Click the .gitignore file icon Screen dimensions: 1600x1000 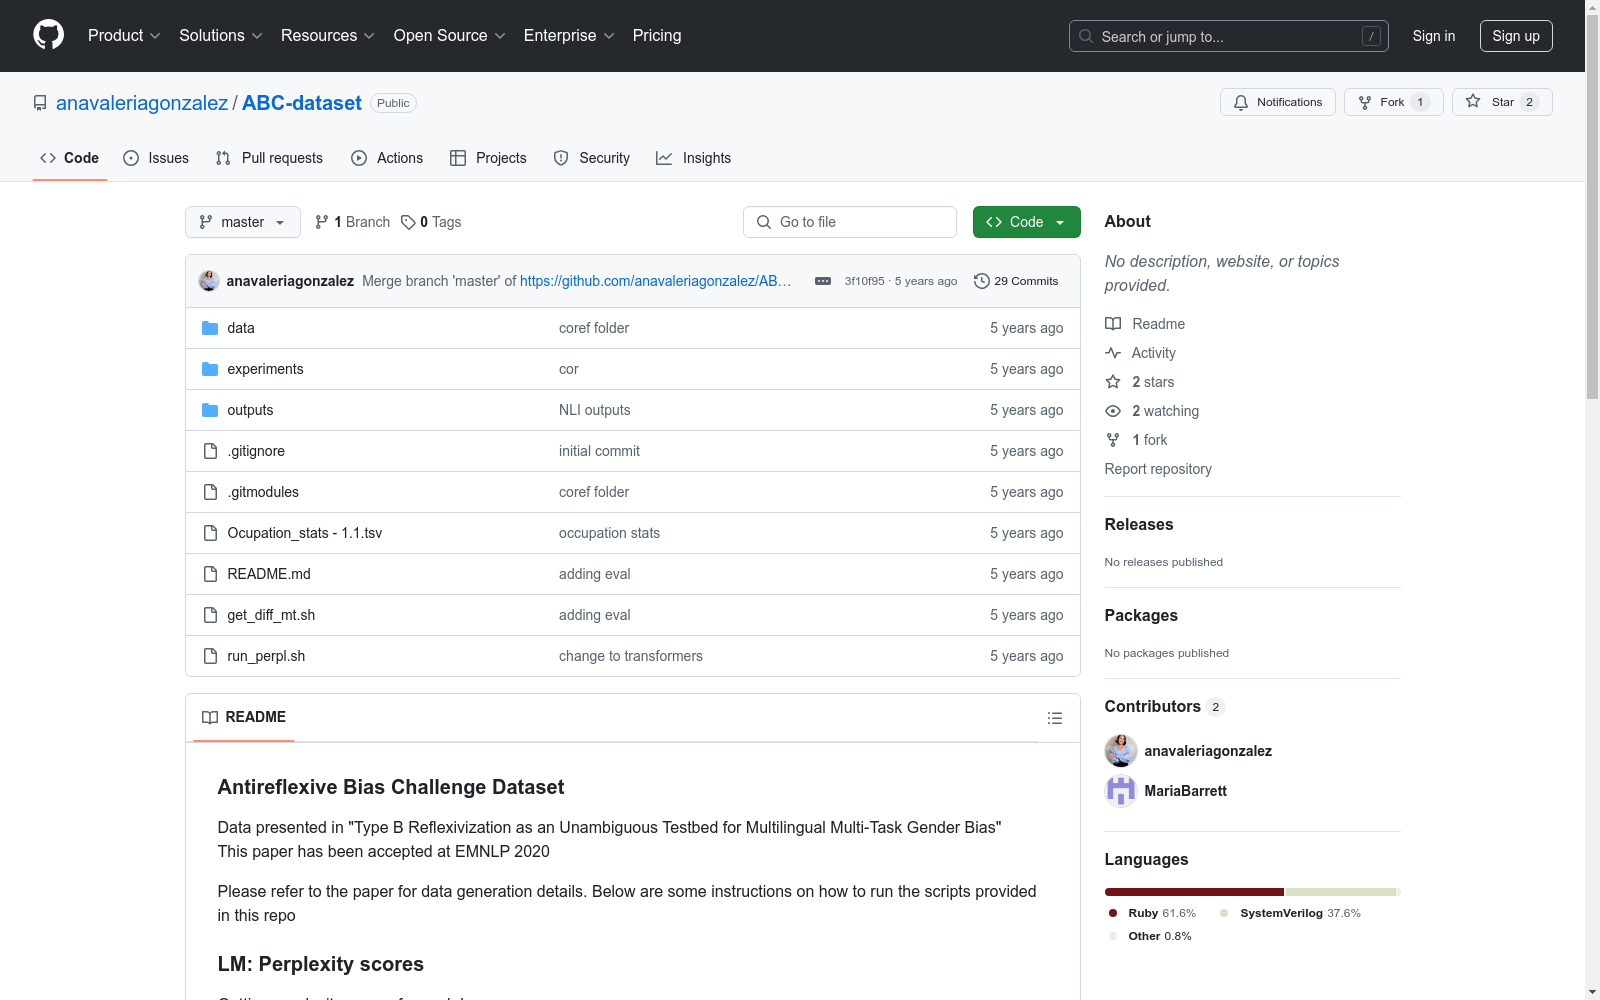coord(210,451)
